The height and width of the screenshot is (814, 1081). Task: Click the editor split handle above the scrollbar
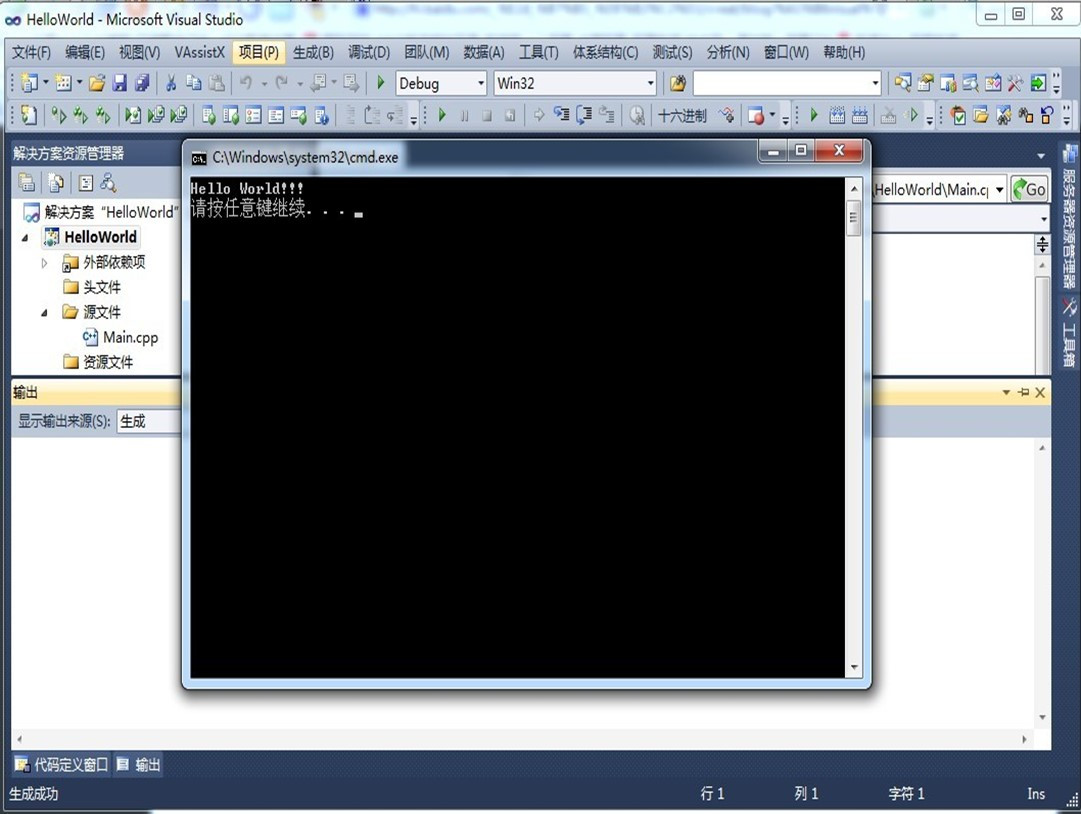(x=1042, y=244)
